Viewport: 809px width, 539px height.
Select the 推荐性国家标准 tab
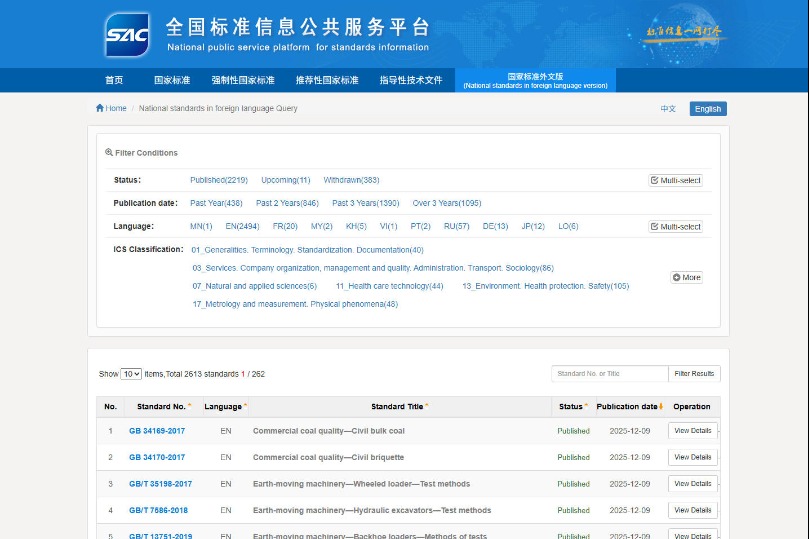point(326,80)
